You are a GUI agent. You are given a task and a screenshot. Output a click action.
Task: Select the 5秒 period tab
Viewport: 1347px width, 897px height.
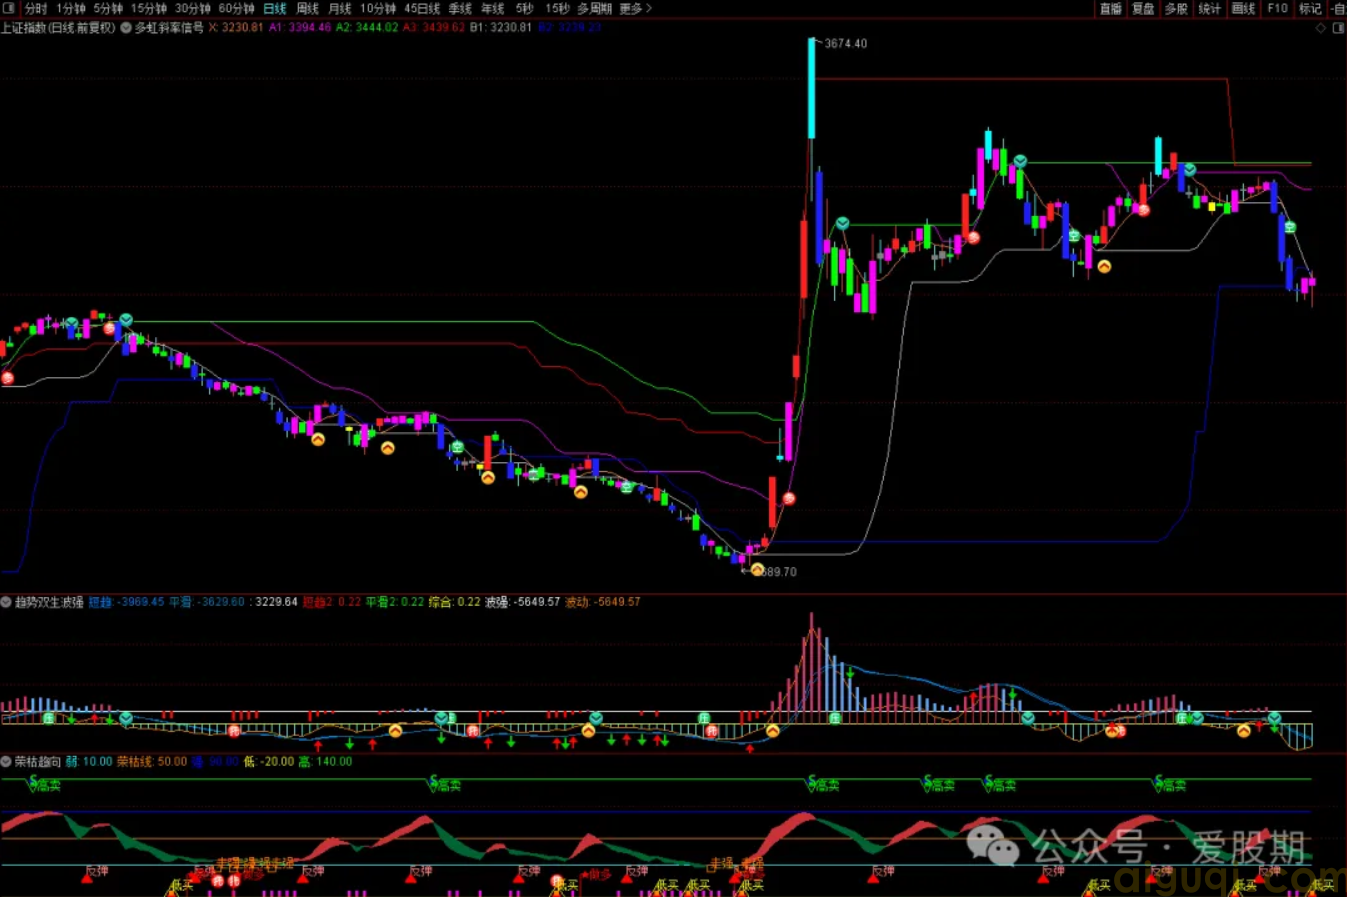(525, 8)
